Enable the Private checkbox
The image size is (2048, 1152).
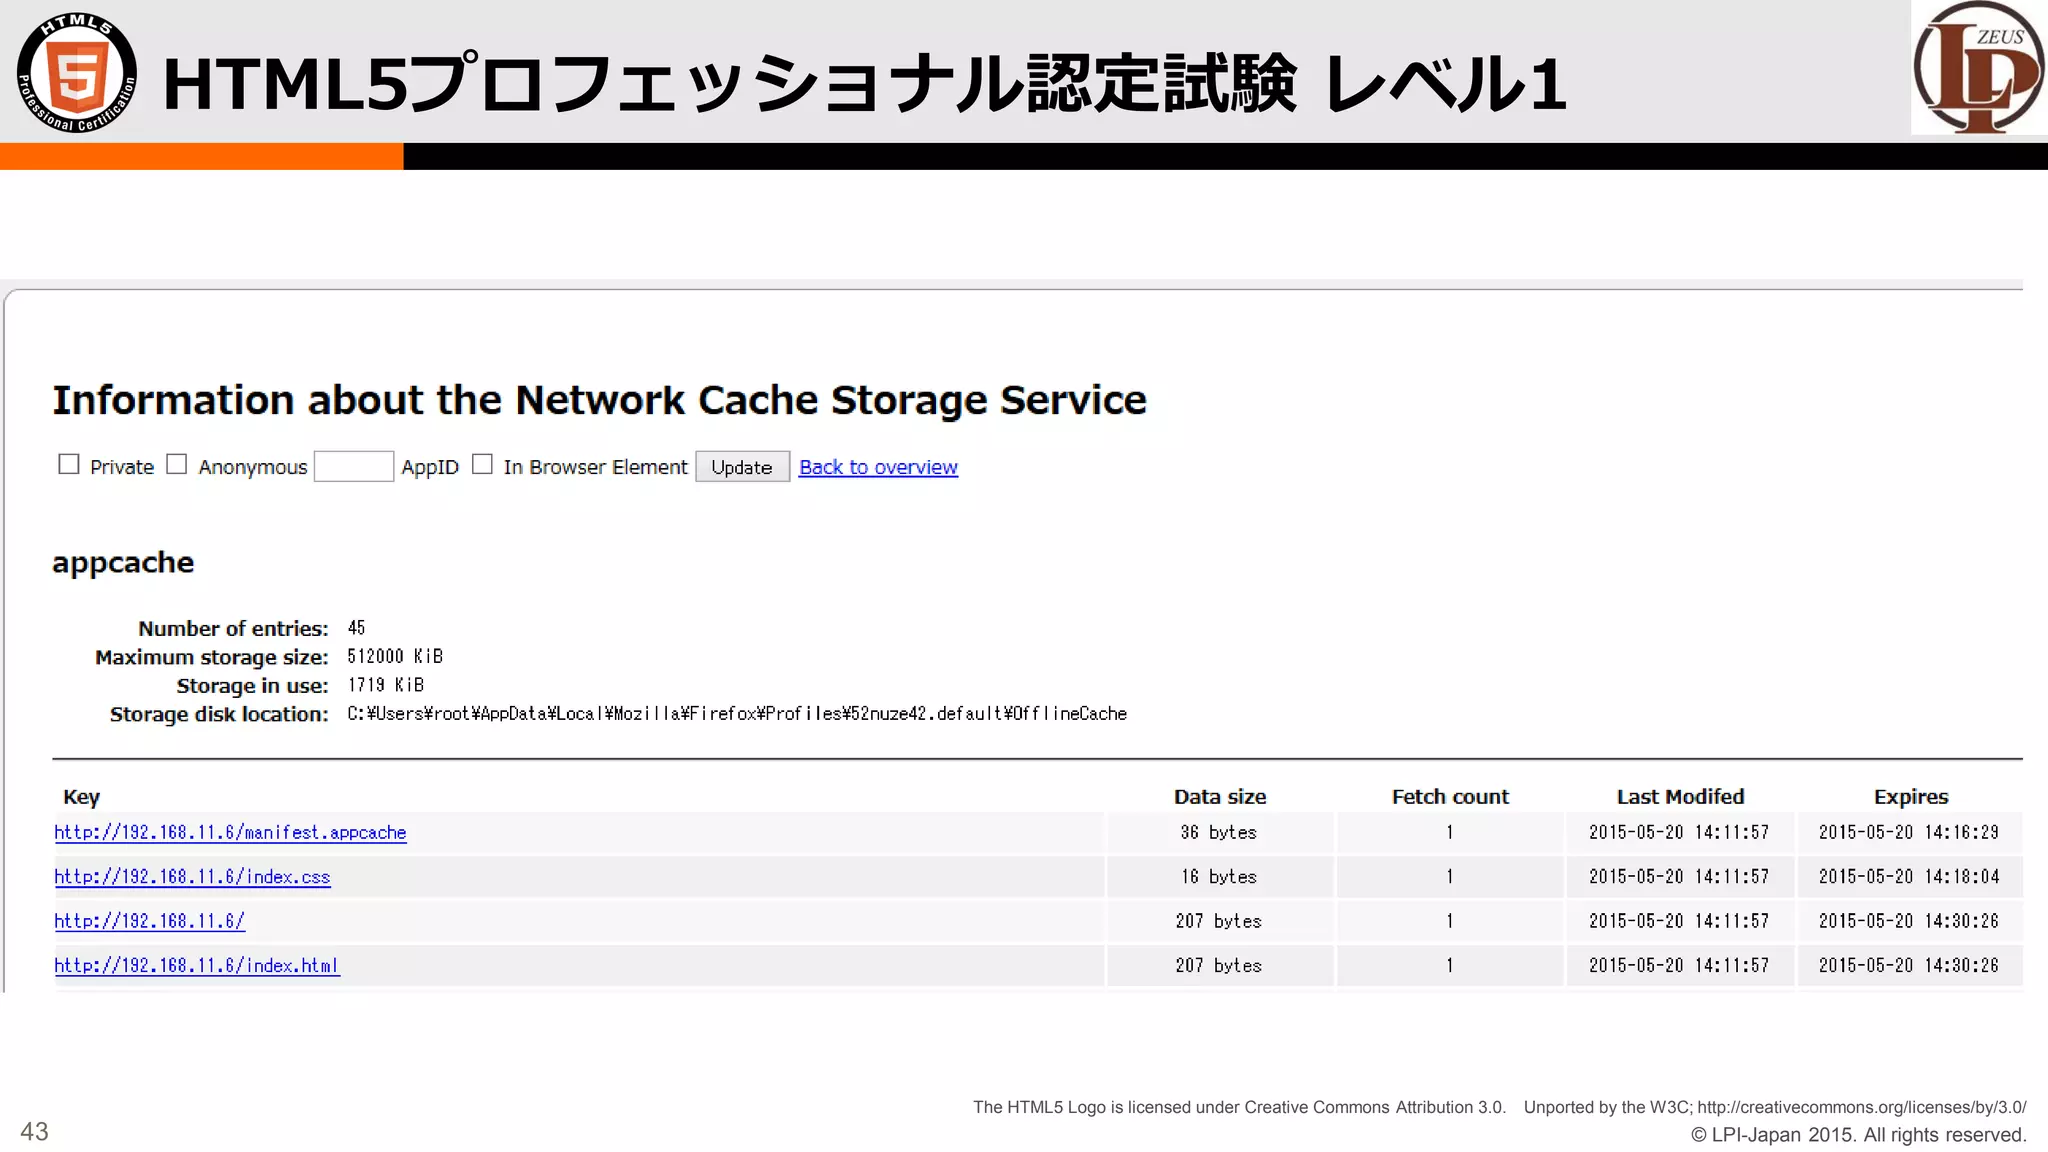(x=68, y=464)
